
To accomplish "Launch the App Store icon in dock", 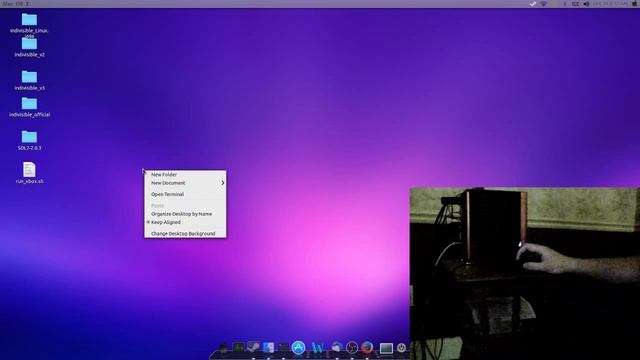I will (298, 347).
